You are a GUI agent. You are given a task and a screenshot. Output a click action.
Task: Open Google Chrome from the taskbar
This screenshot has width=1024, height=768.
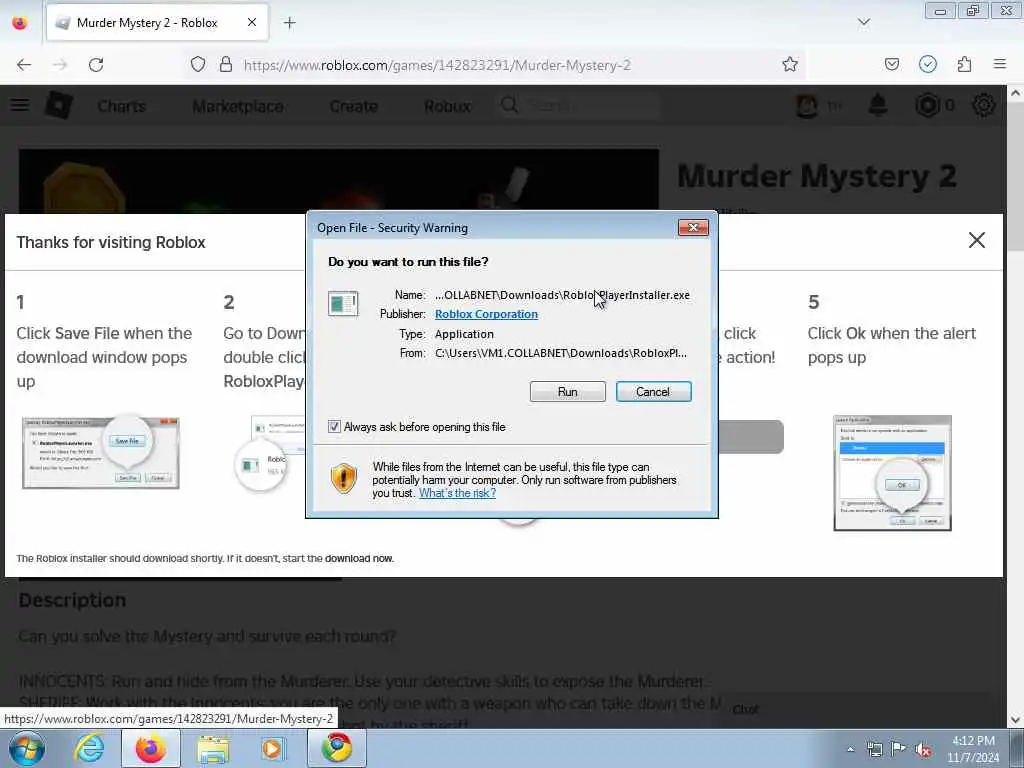(x=336, y=748)
